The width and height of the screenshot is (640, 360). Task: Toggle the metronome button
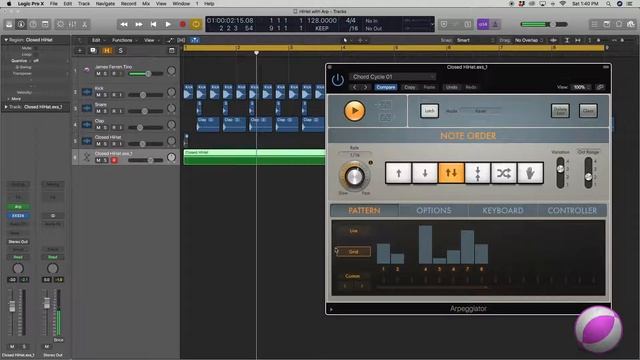495,24
